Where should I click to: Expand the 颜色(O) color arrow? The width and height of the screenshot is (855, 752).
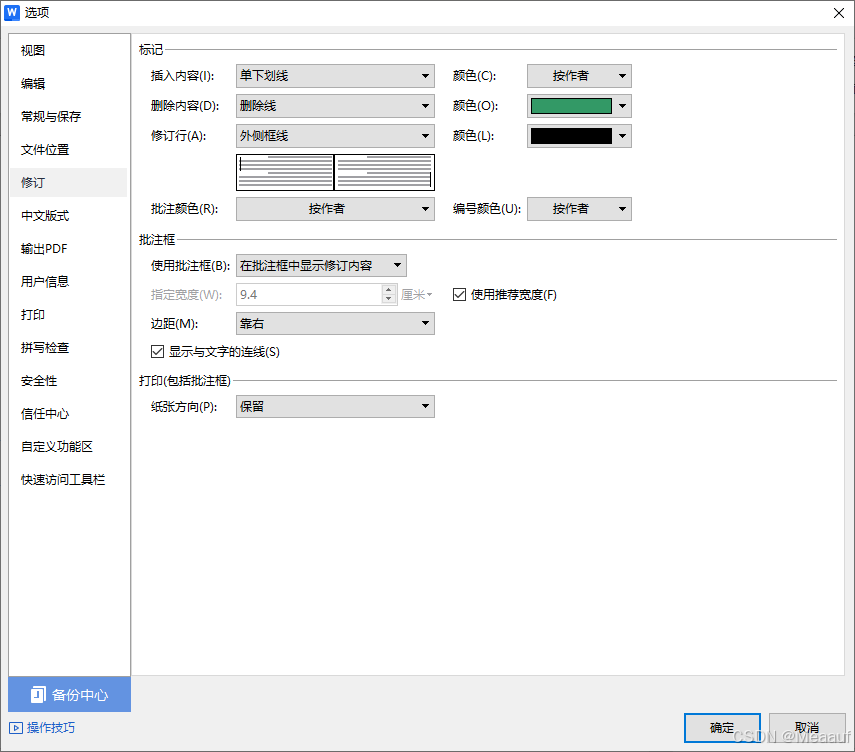622,106
